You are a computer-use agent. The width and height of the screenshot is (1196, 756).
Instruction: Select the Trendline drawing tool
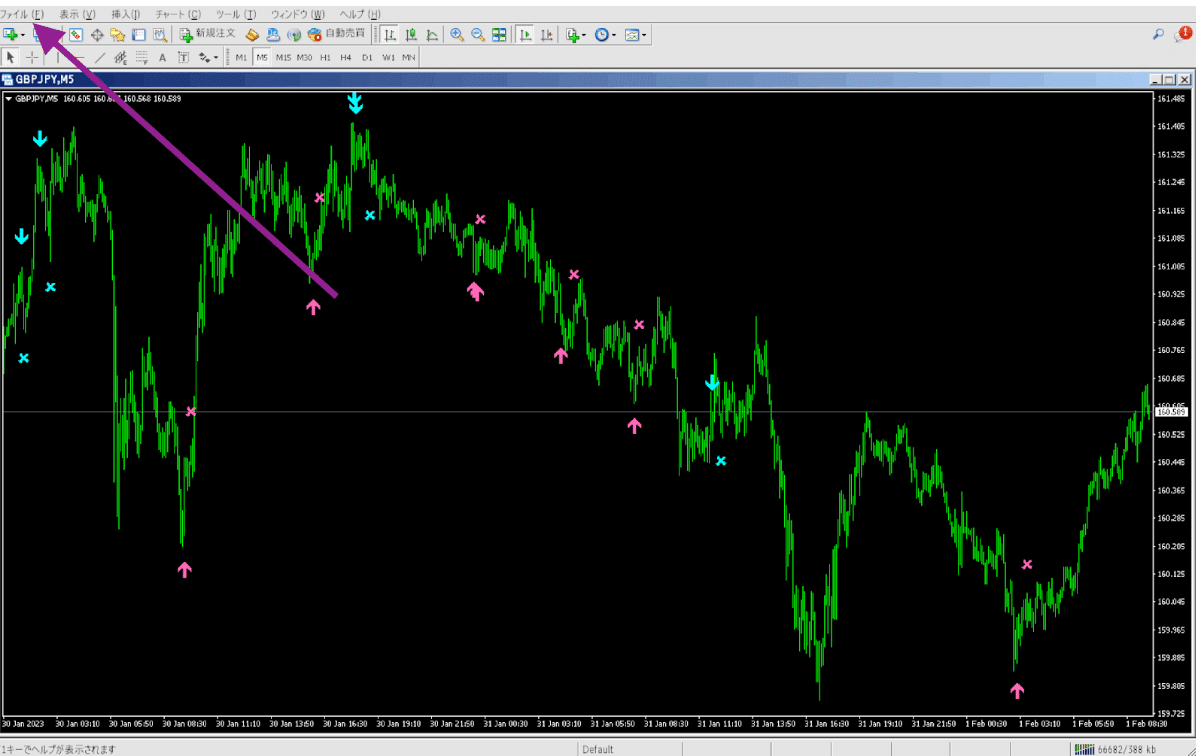pos(100,57)
